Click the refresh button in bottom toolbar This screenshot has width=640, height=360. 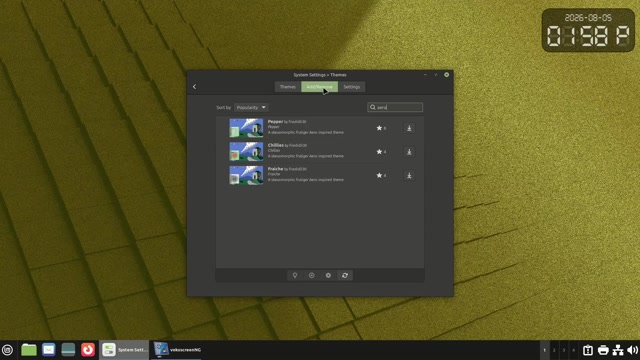coord(345,276)
